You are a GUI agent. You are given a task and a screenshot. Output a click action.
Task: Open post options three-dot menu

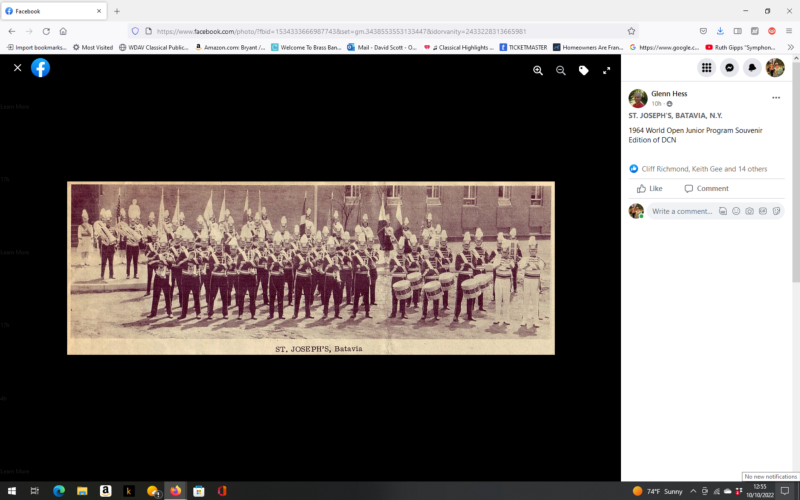pos(776,98)
